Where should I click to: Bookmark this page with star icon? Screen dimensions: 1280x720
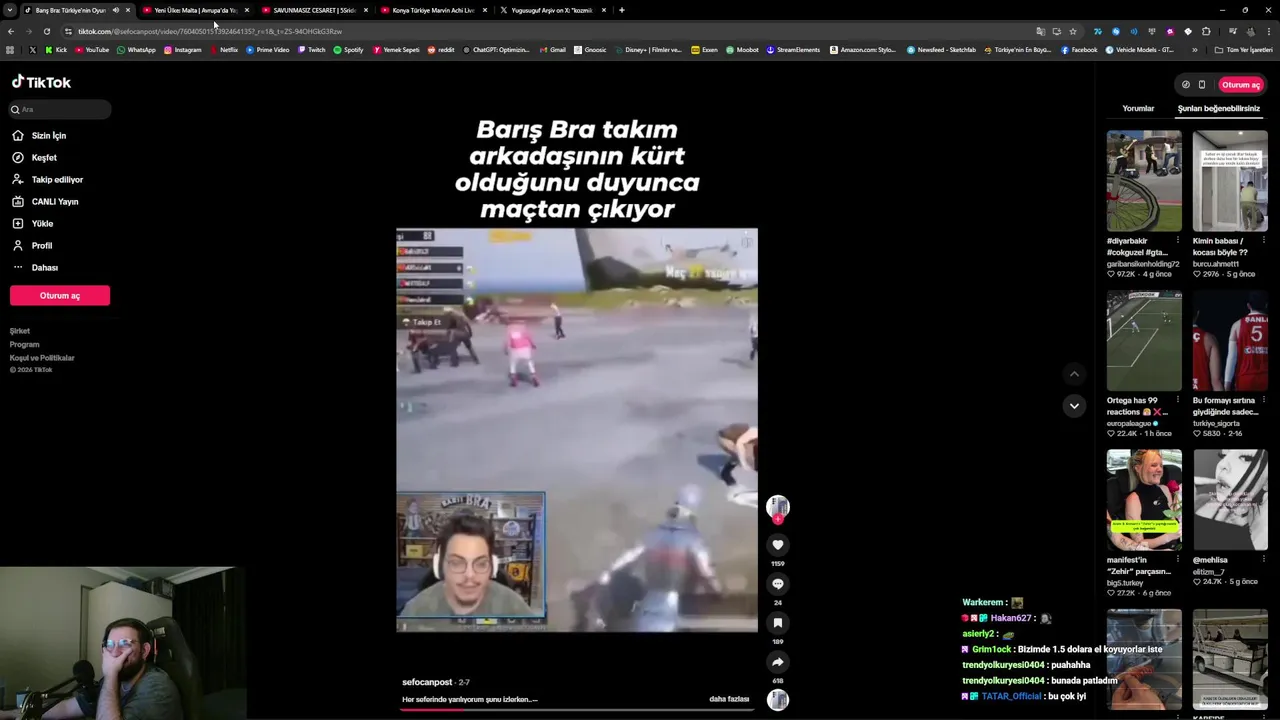click(x=1073, y=31)
